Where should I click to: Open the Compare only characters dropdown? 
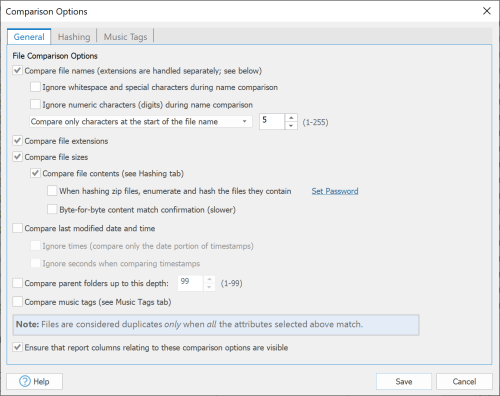click(140, 122)
